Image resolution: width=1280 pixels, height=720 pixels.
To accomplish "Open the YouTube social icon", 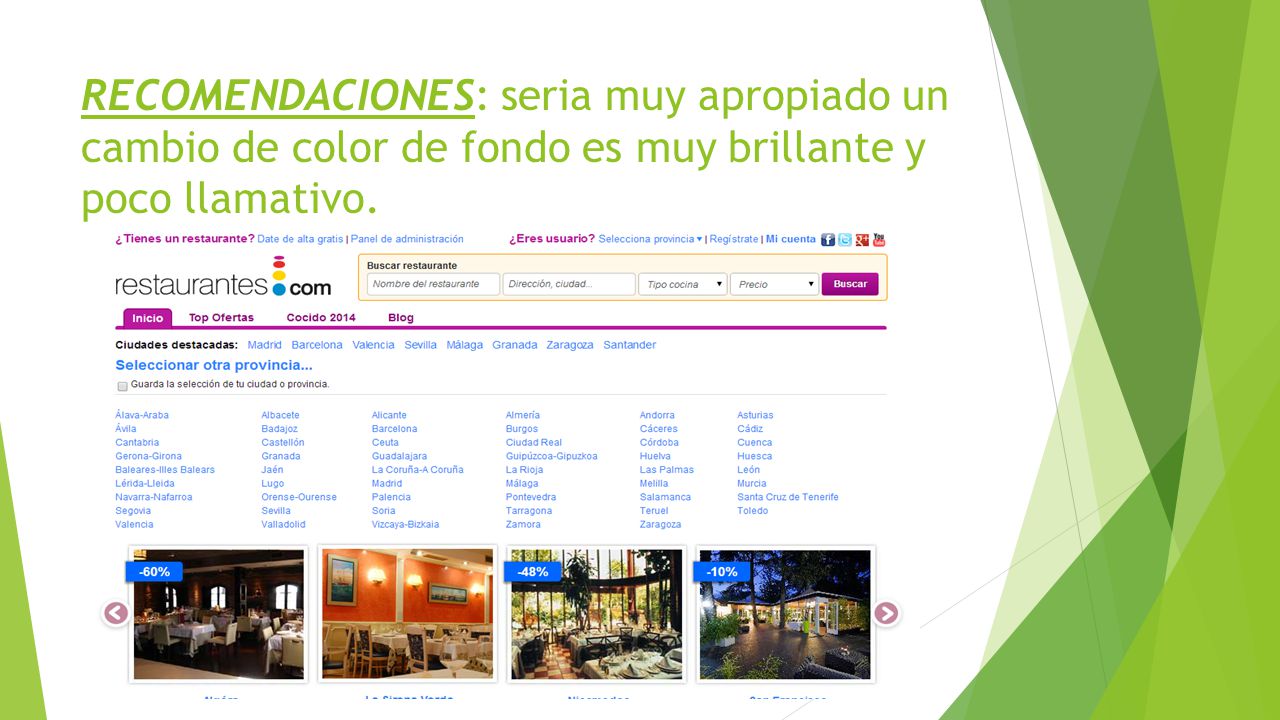I will 879,240.
